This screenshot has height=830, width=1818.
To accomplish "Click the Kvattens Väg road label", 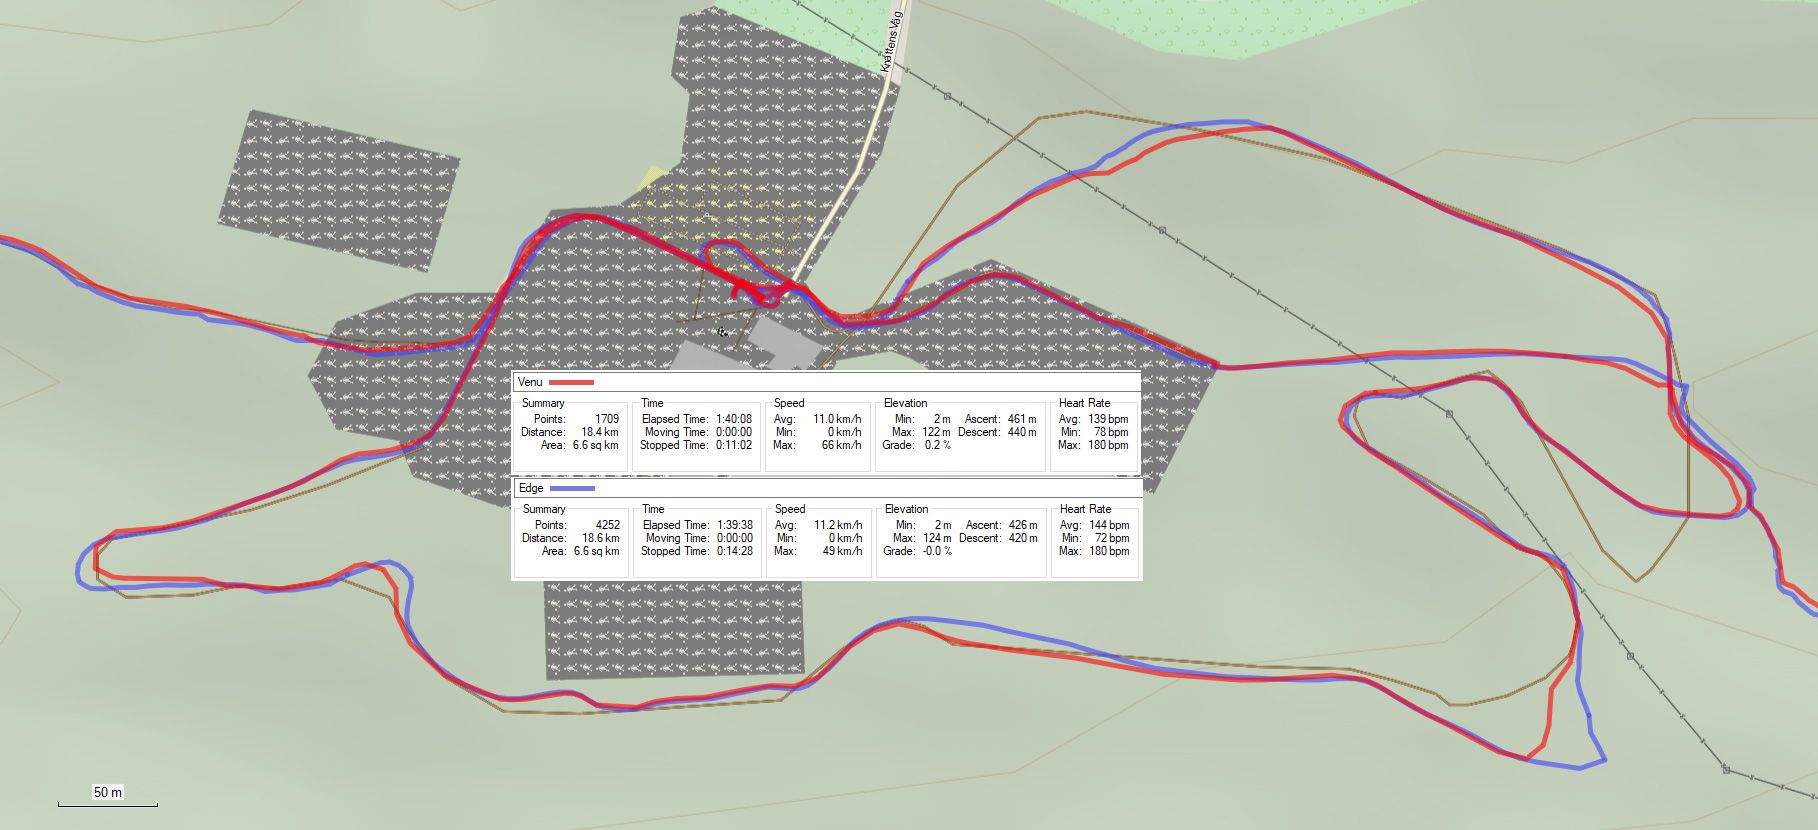I will click(893, 40).
